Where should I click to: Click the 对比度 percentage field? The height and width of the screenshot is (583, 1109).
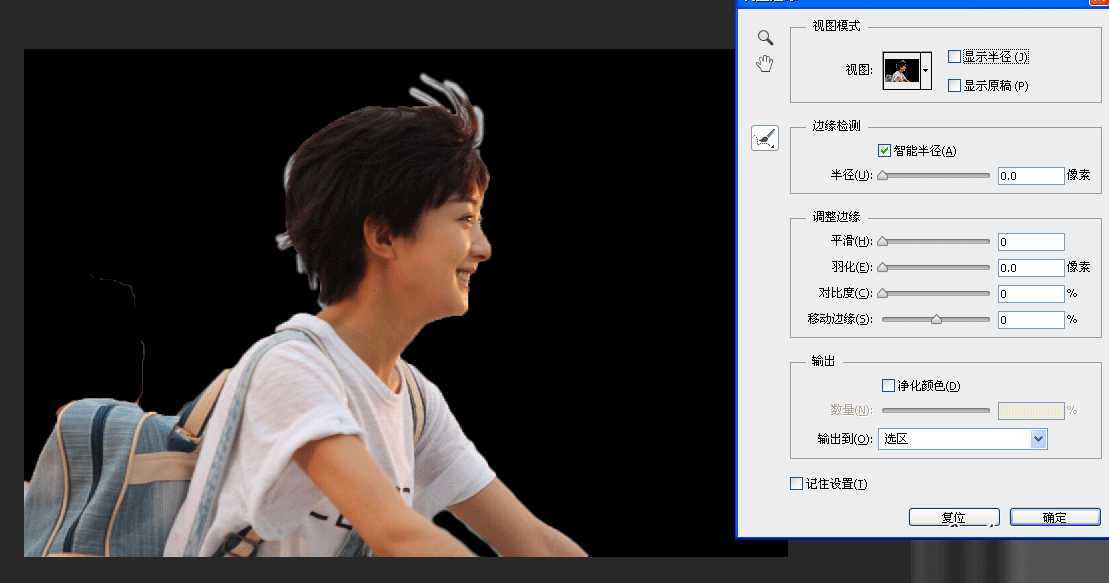(x=1031, y=293)
